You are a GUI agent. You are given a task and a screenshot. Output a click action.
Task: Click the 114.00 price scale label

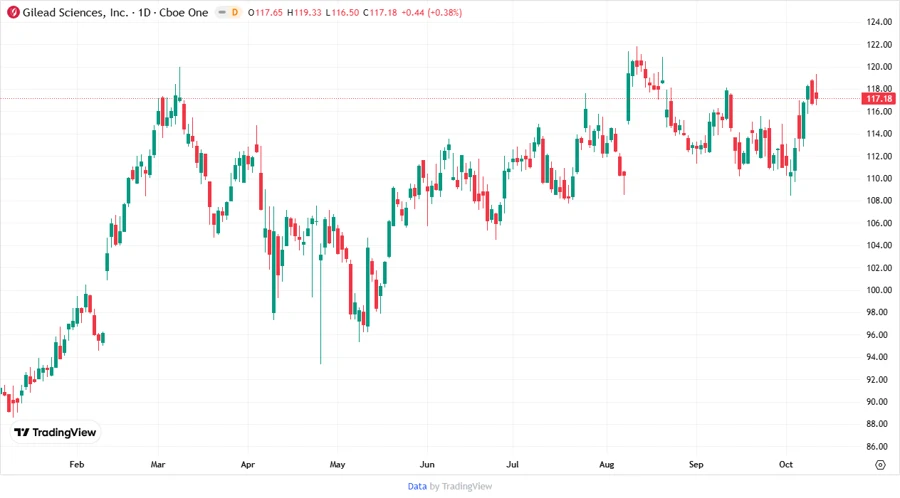click(879, 134)
